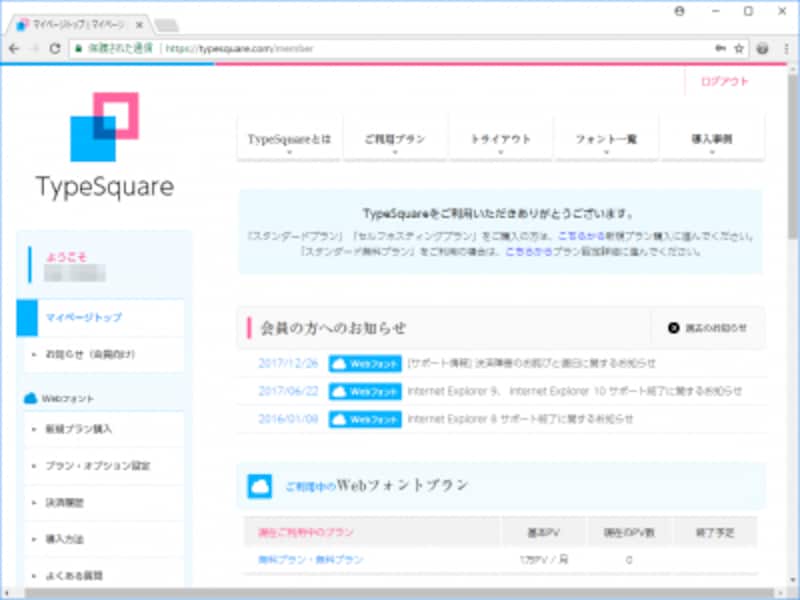Image resolution: width=800 pixels, height=600 pixels.
Task: Click the cloud icon beside Webフォント sidebar heading
Action: click(31, 396)
